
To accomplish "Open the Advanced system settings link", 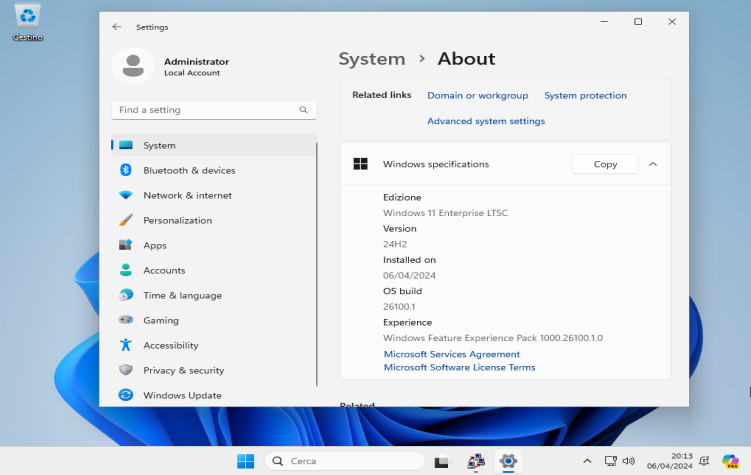I will [x=486, y=121].
